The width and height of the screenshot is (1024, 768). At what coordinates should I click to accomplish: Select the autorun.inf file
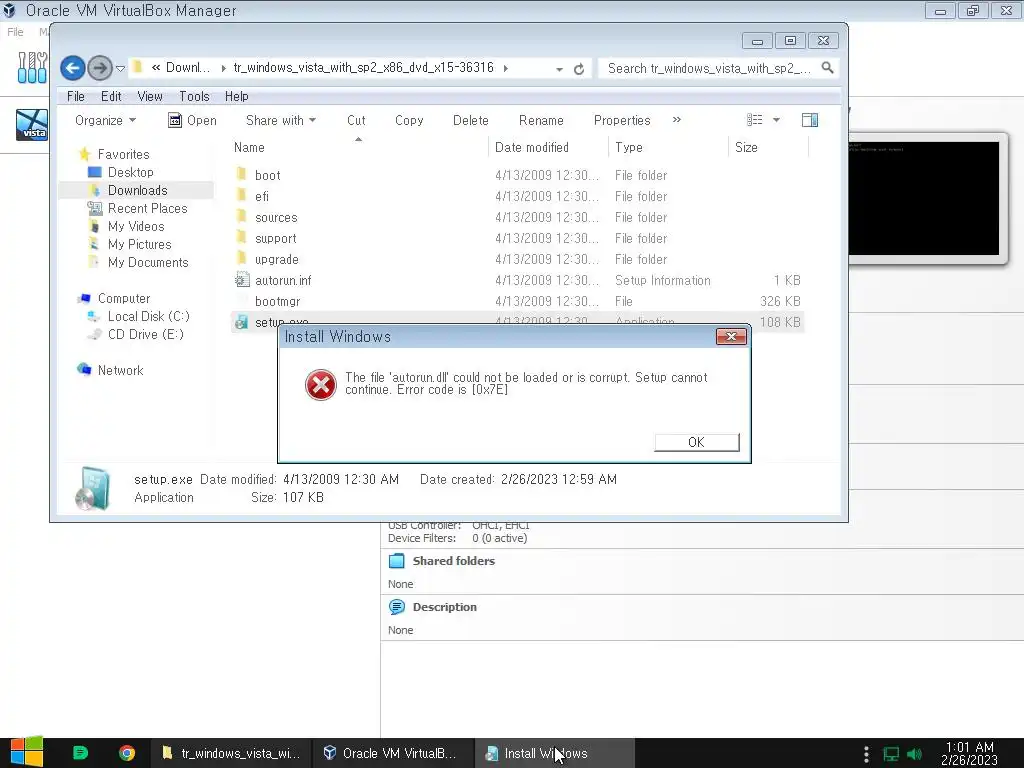tap(283, 280)
